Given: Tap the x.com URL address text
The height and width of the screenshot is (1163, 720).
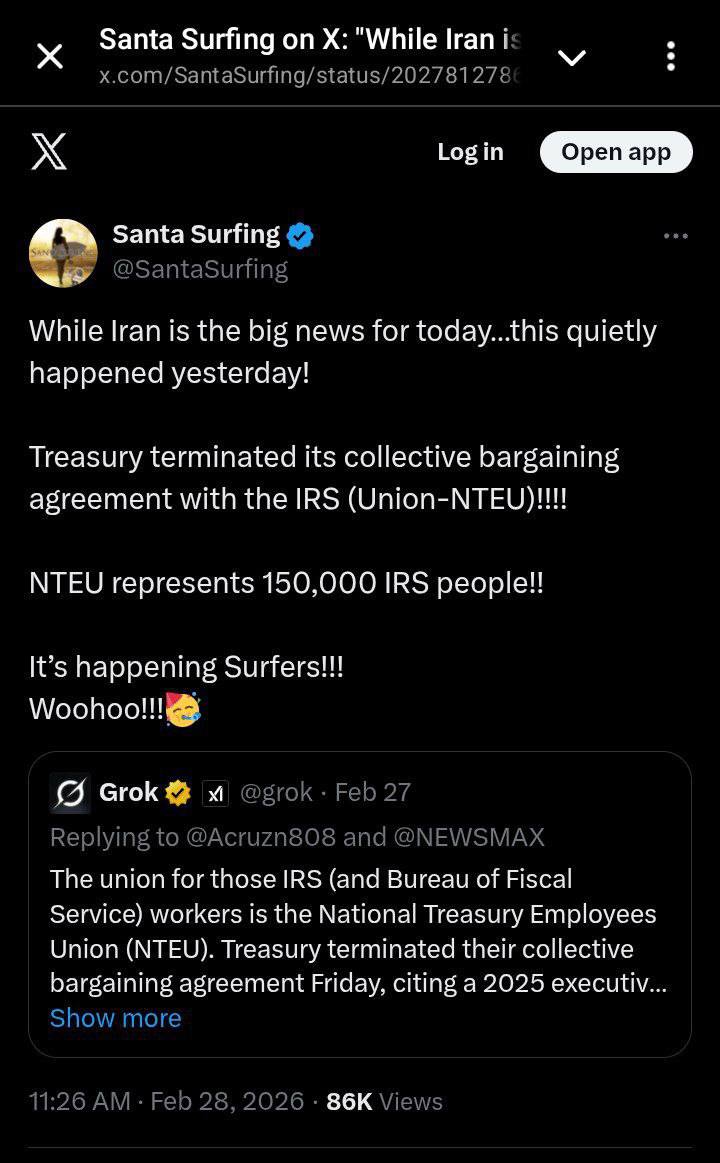Looking at the screenshot, I should 310,76.
